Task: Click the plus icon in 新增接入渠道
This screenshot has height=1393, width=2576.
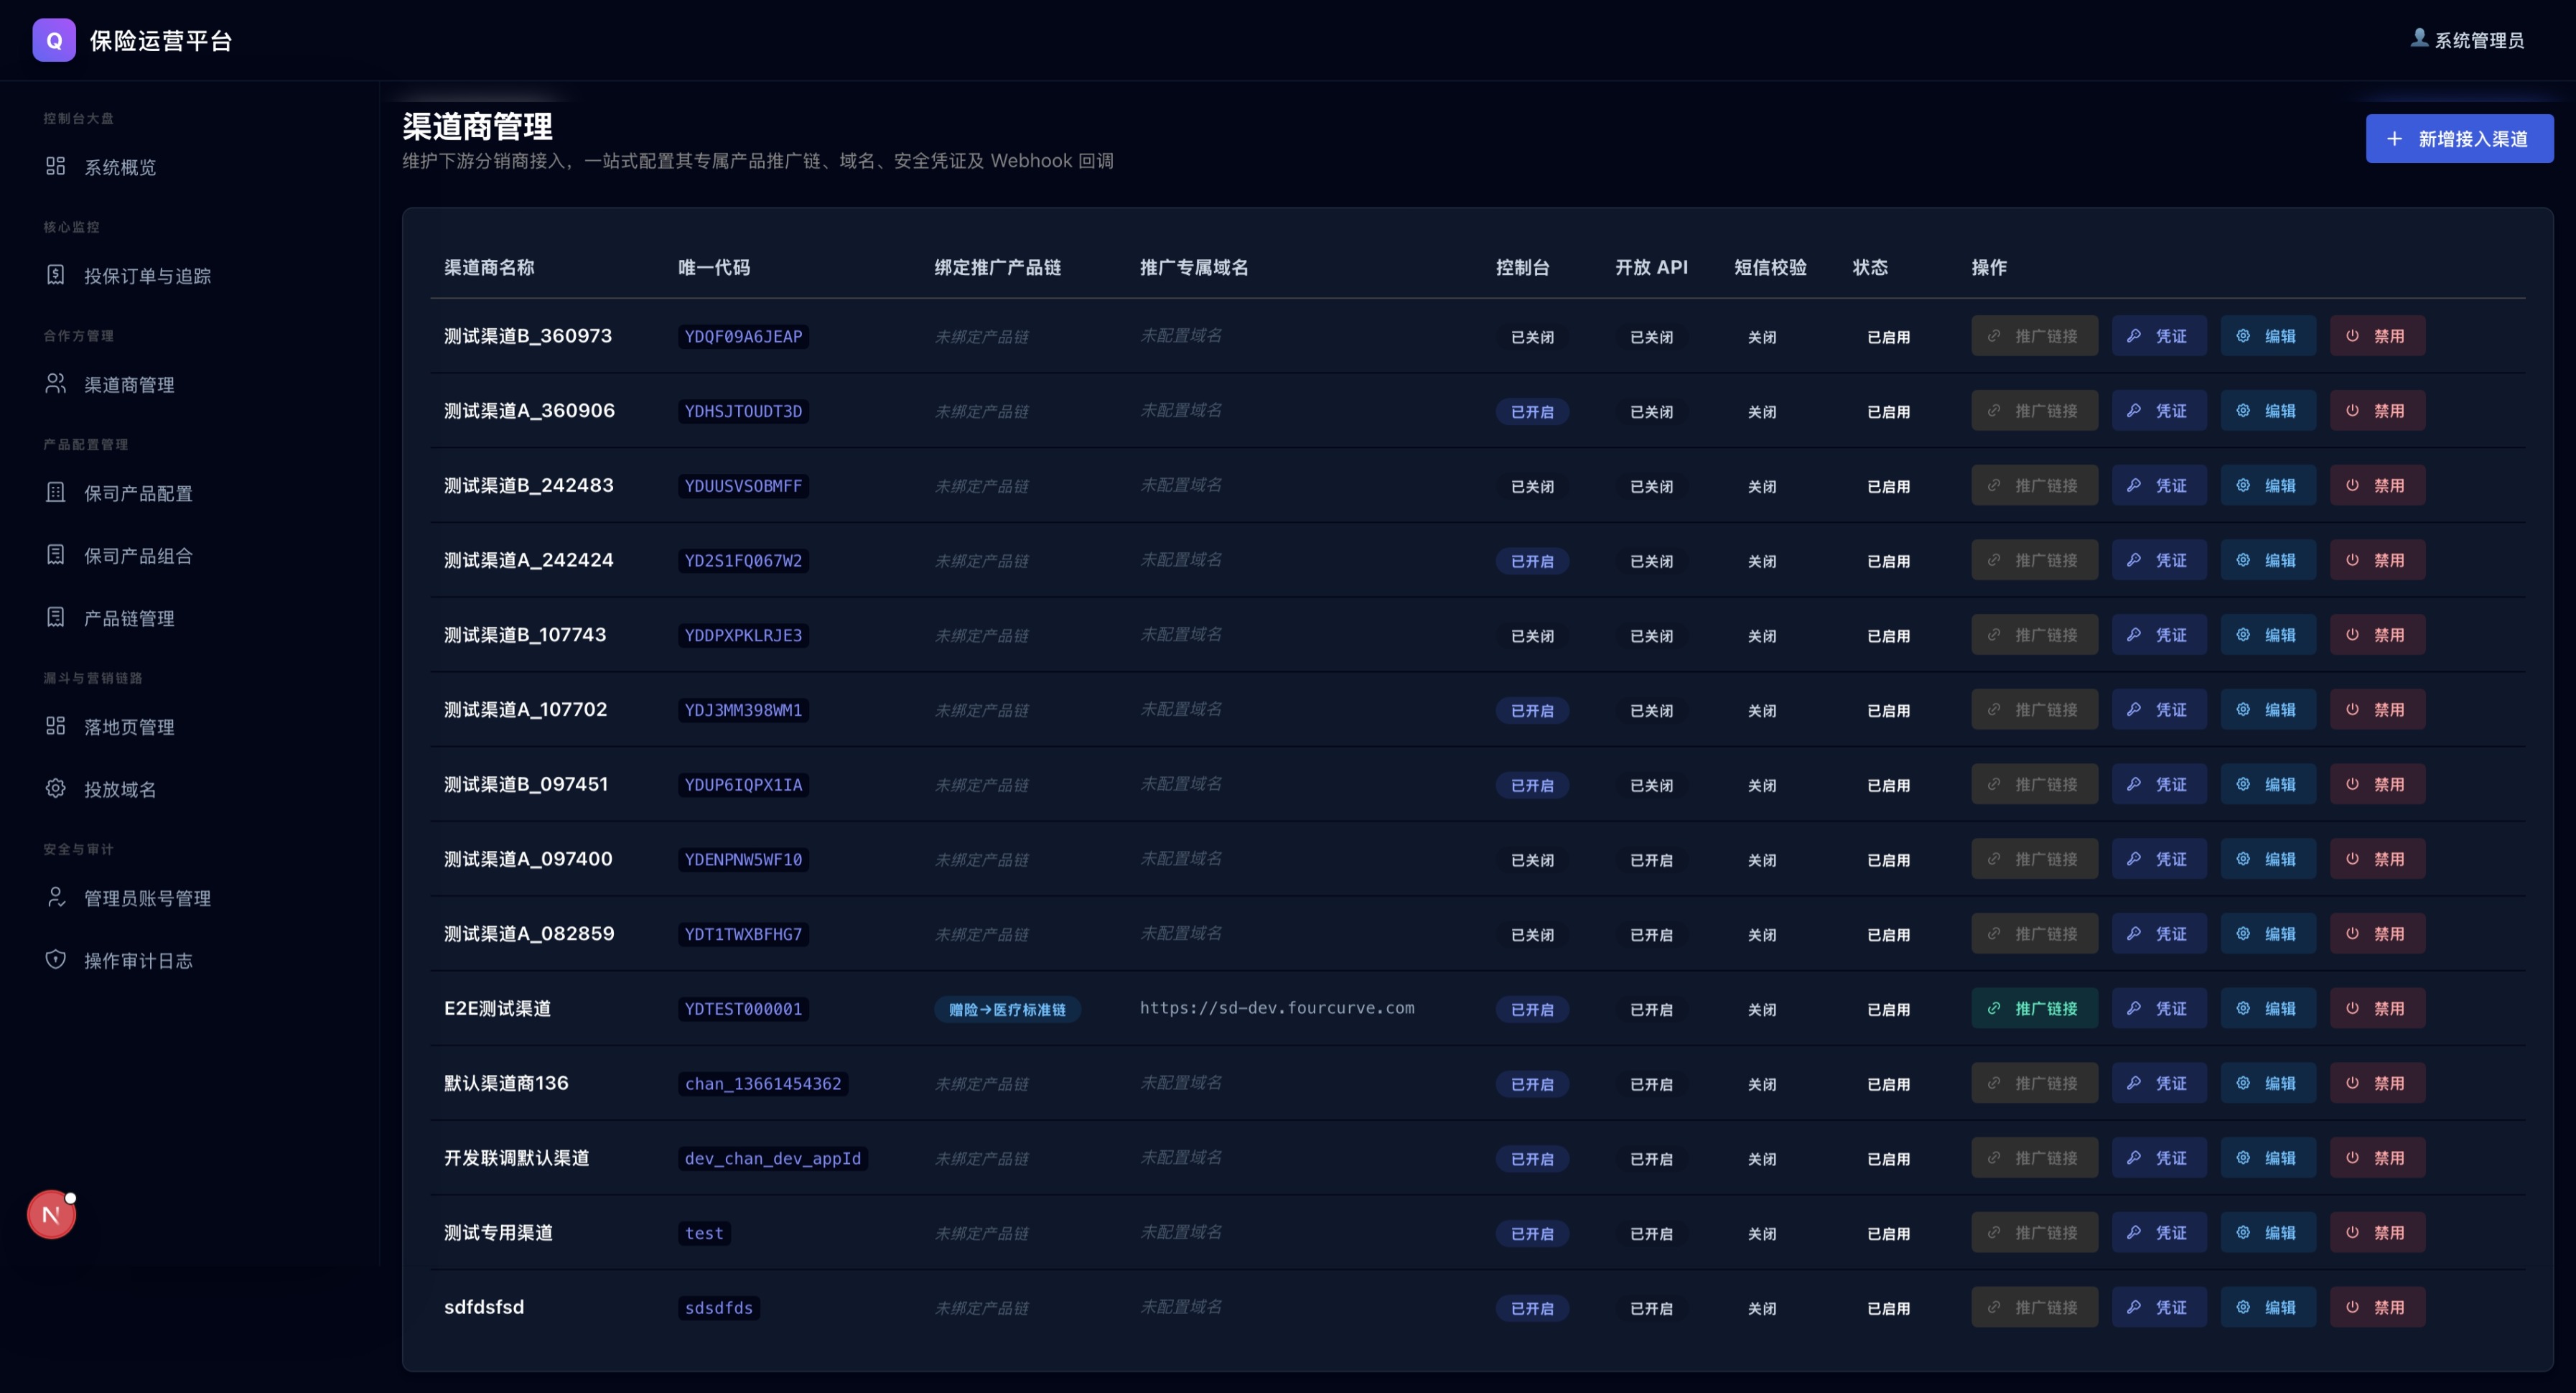Action: 2394,139
